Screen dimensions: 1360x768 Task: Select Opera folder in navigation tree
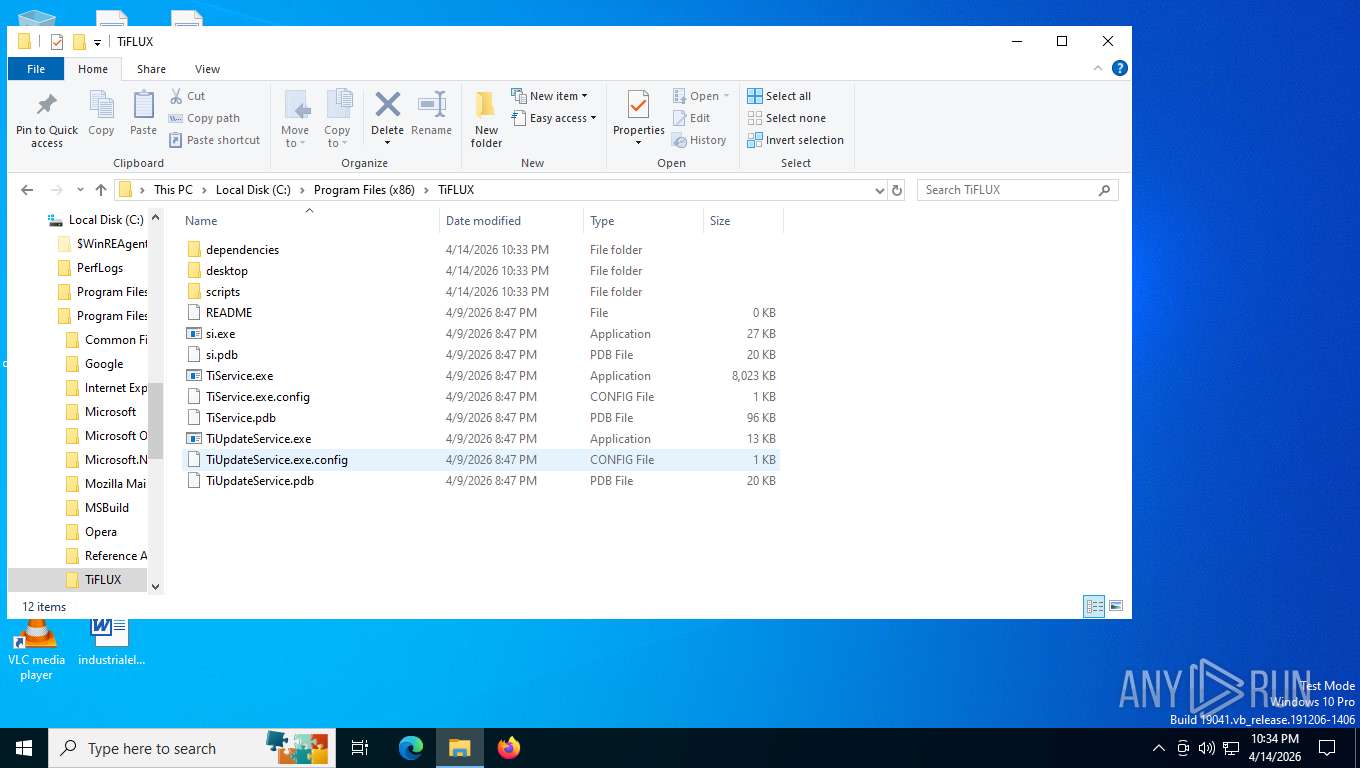pyautogui.click(x=91, y=532)
